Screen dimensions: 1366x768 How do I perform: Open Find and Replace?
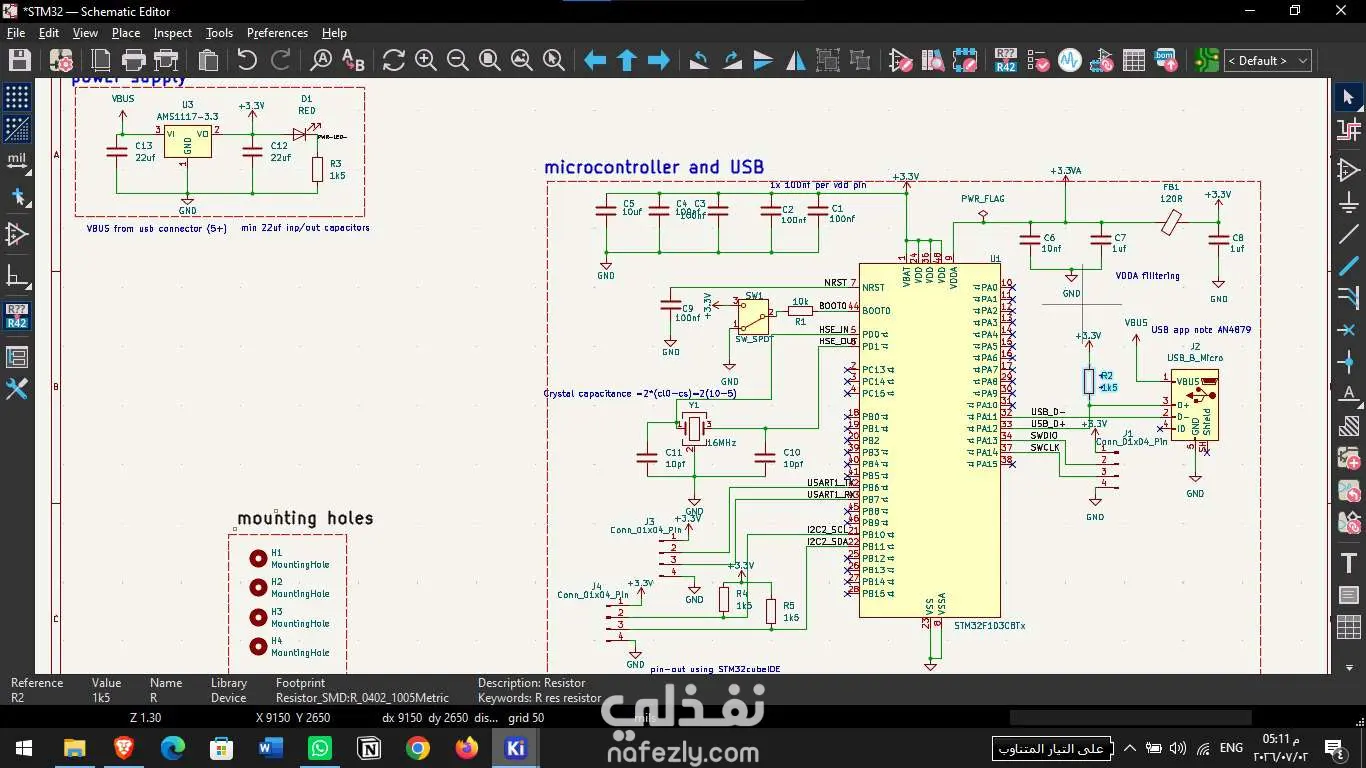(353, 60)
